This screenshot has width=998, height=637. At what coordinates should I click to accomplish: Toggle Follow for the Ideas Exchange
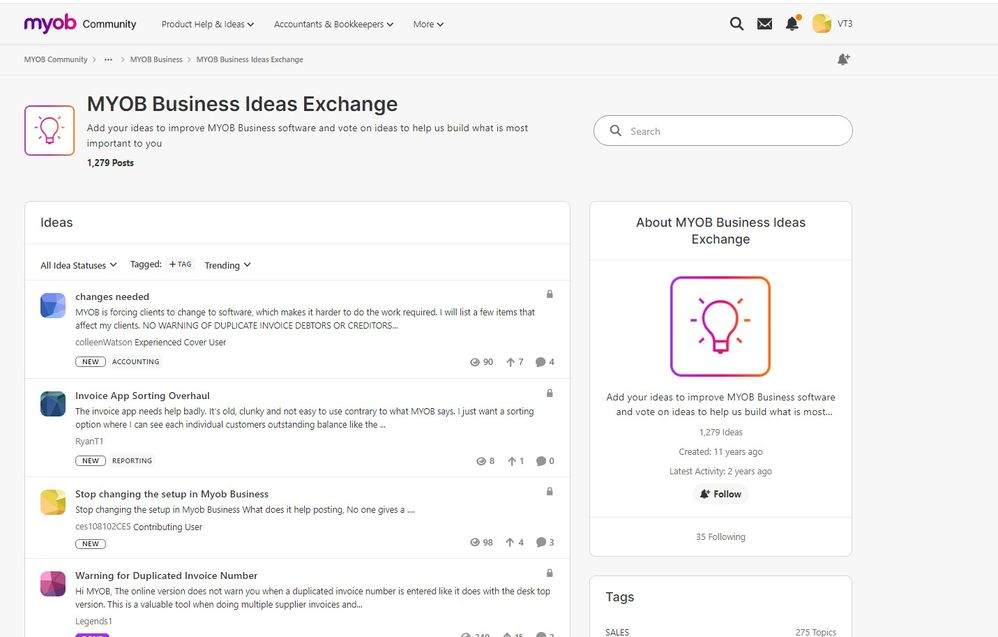[x=720, y=494]
